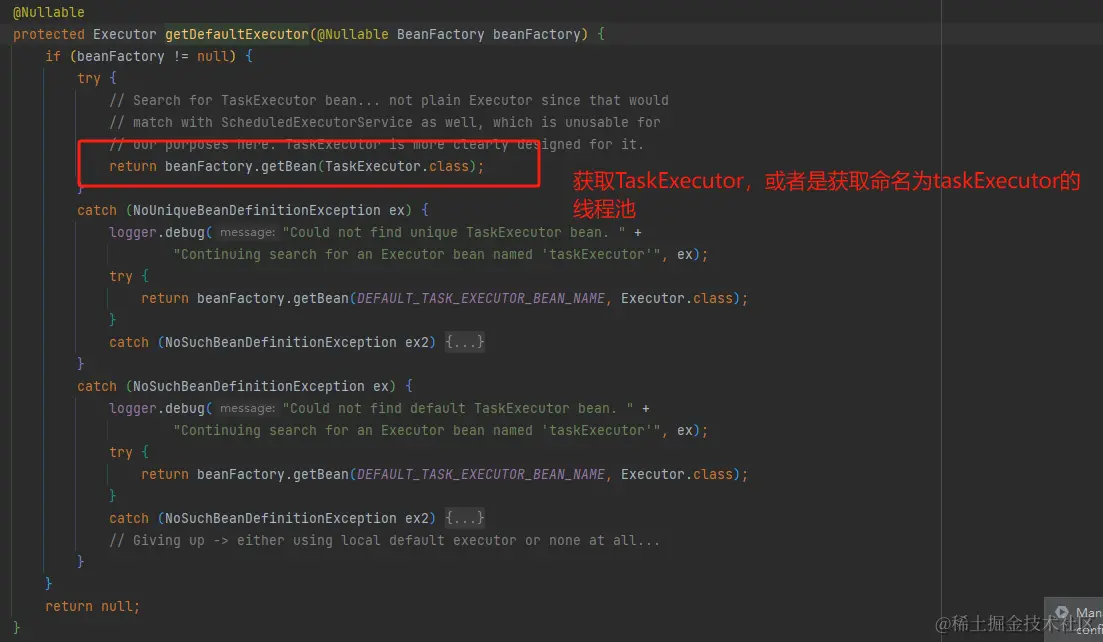This screenshot has height=642, width=1103.
Task: Click TaskExecutor.class in the getBean call
Action: point(397,167)
